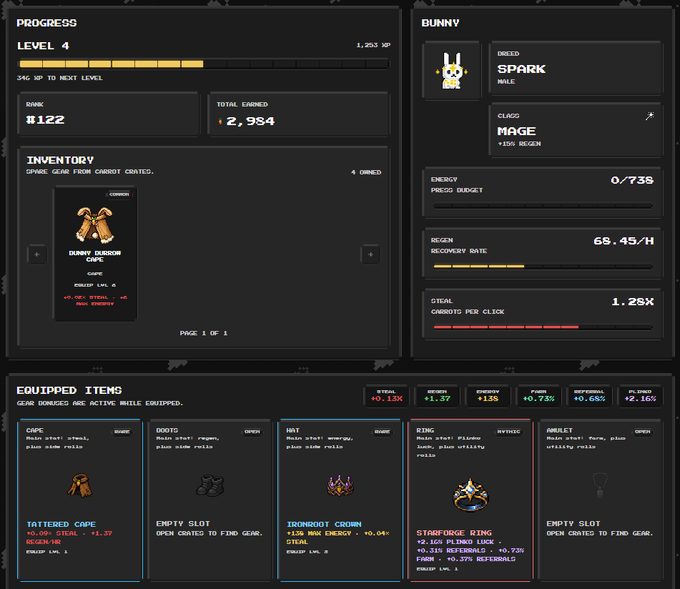Select the Boots empty slot card
Image resolution: width=680 pixels, height=589 pixels.
(210, 500)
